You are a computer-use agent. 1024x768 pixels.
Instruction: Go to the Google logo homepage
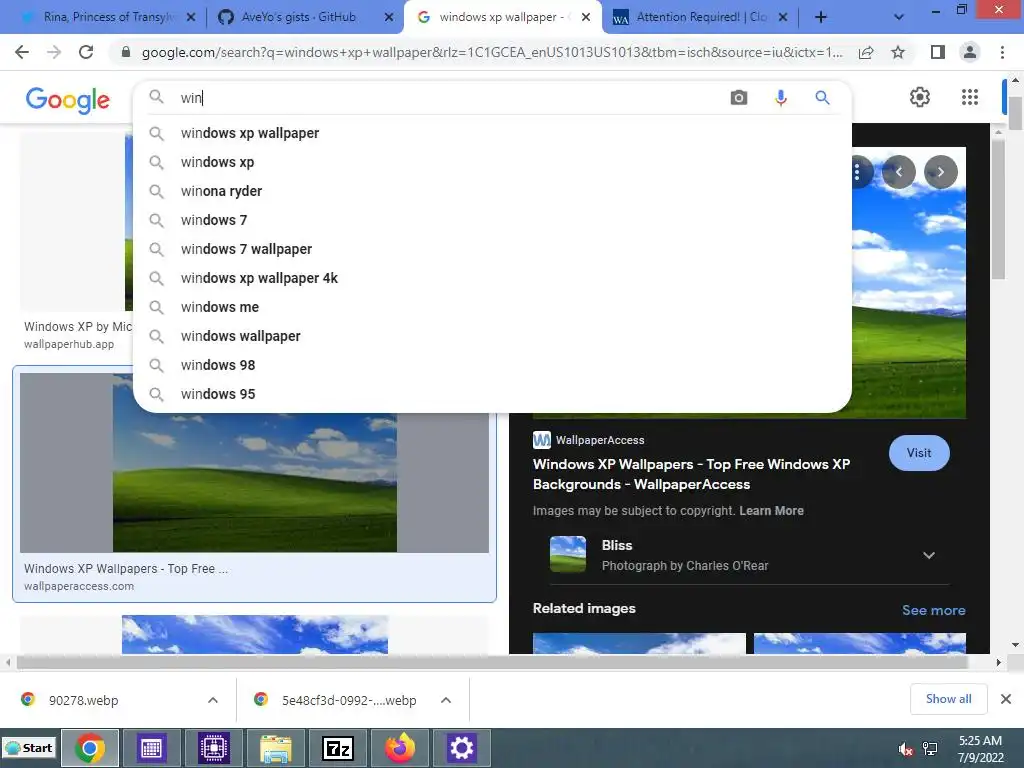pyautogui.click(x=68, y=100)
